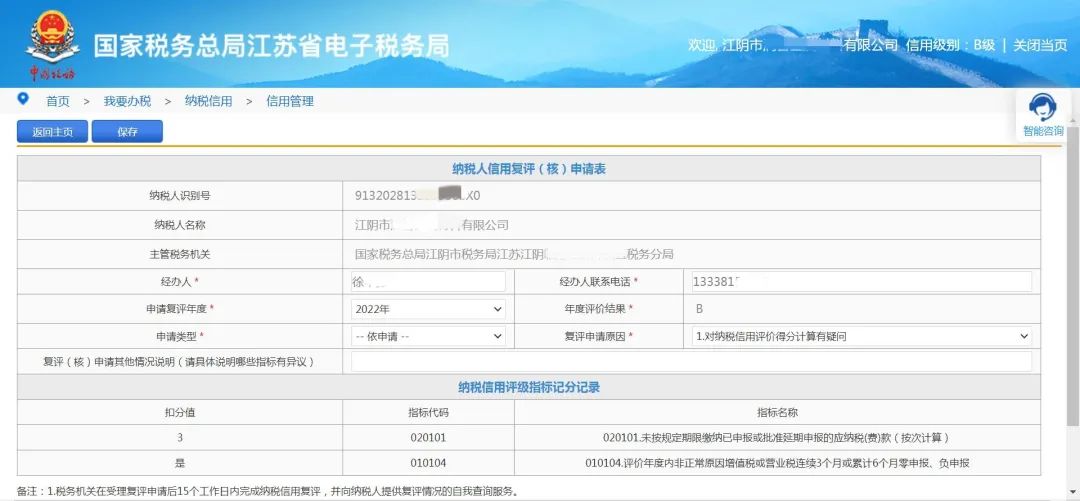1080x501 pixels.
Task: Open the 智能咨询 assistant icon
Action: [x=1043, y=114]
